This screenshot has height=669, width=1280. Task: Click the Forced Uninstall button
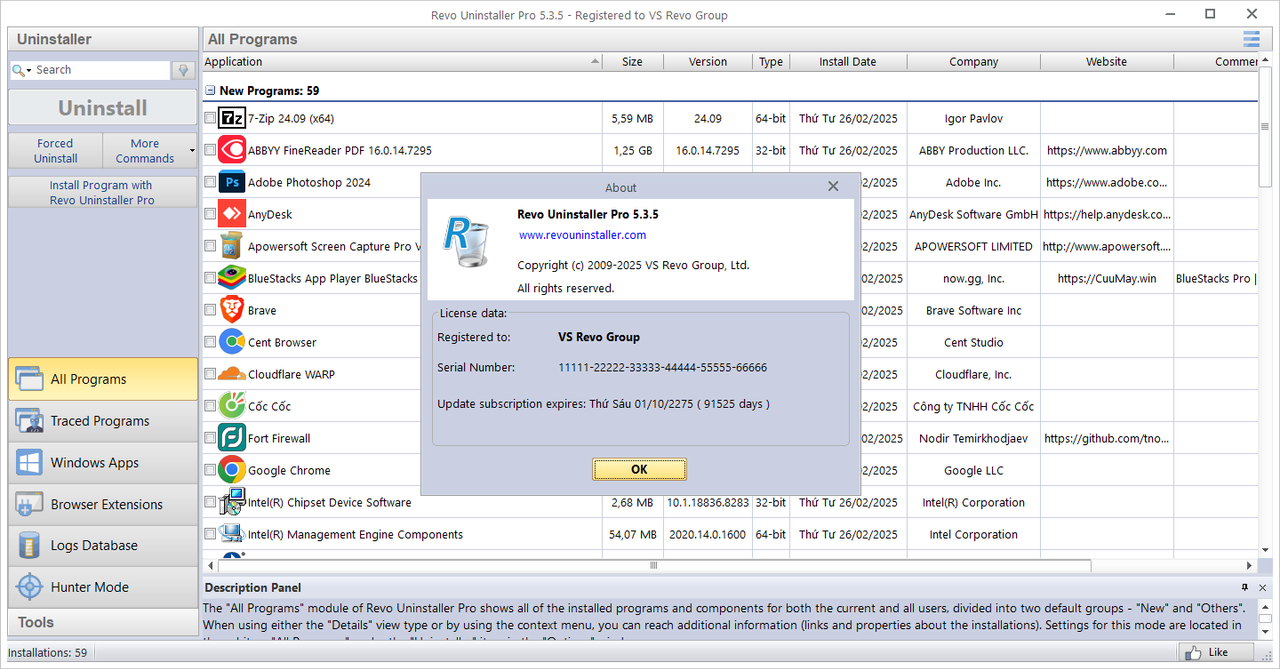(x=56, y=151)
